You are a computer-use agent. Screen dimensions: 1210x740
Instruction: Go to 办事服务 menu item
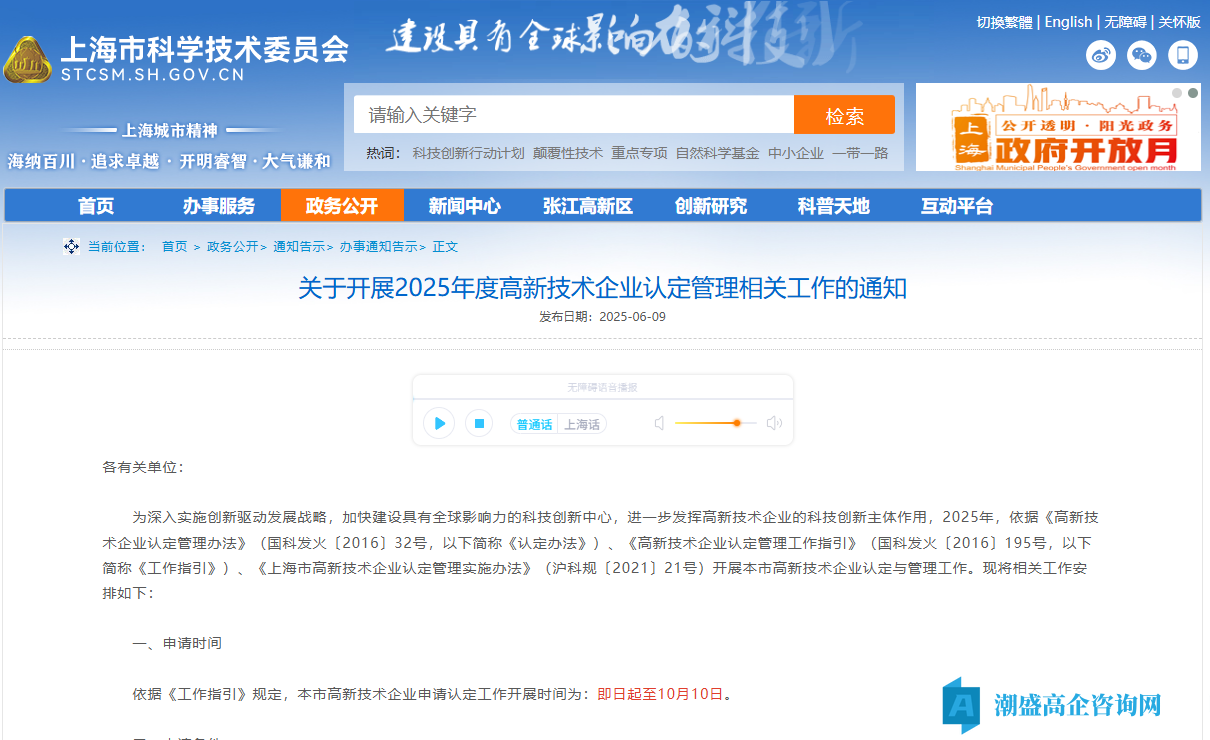[x=219, y=206]
